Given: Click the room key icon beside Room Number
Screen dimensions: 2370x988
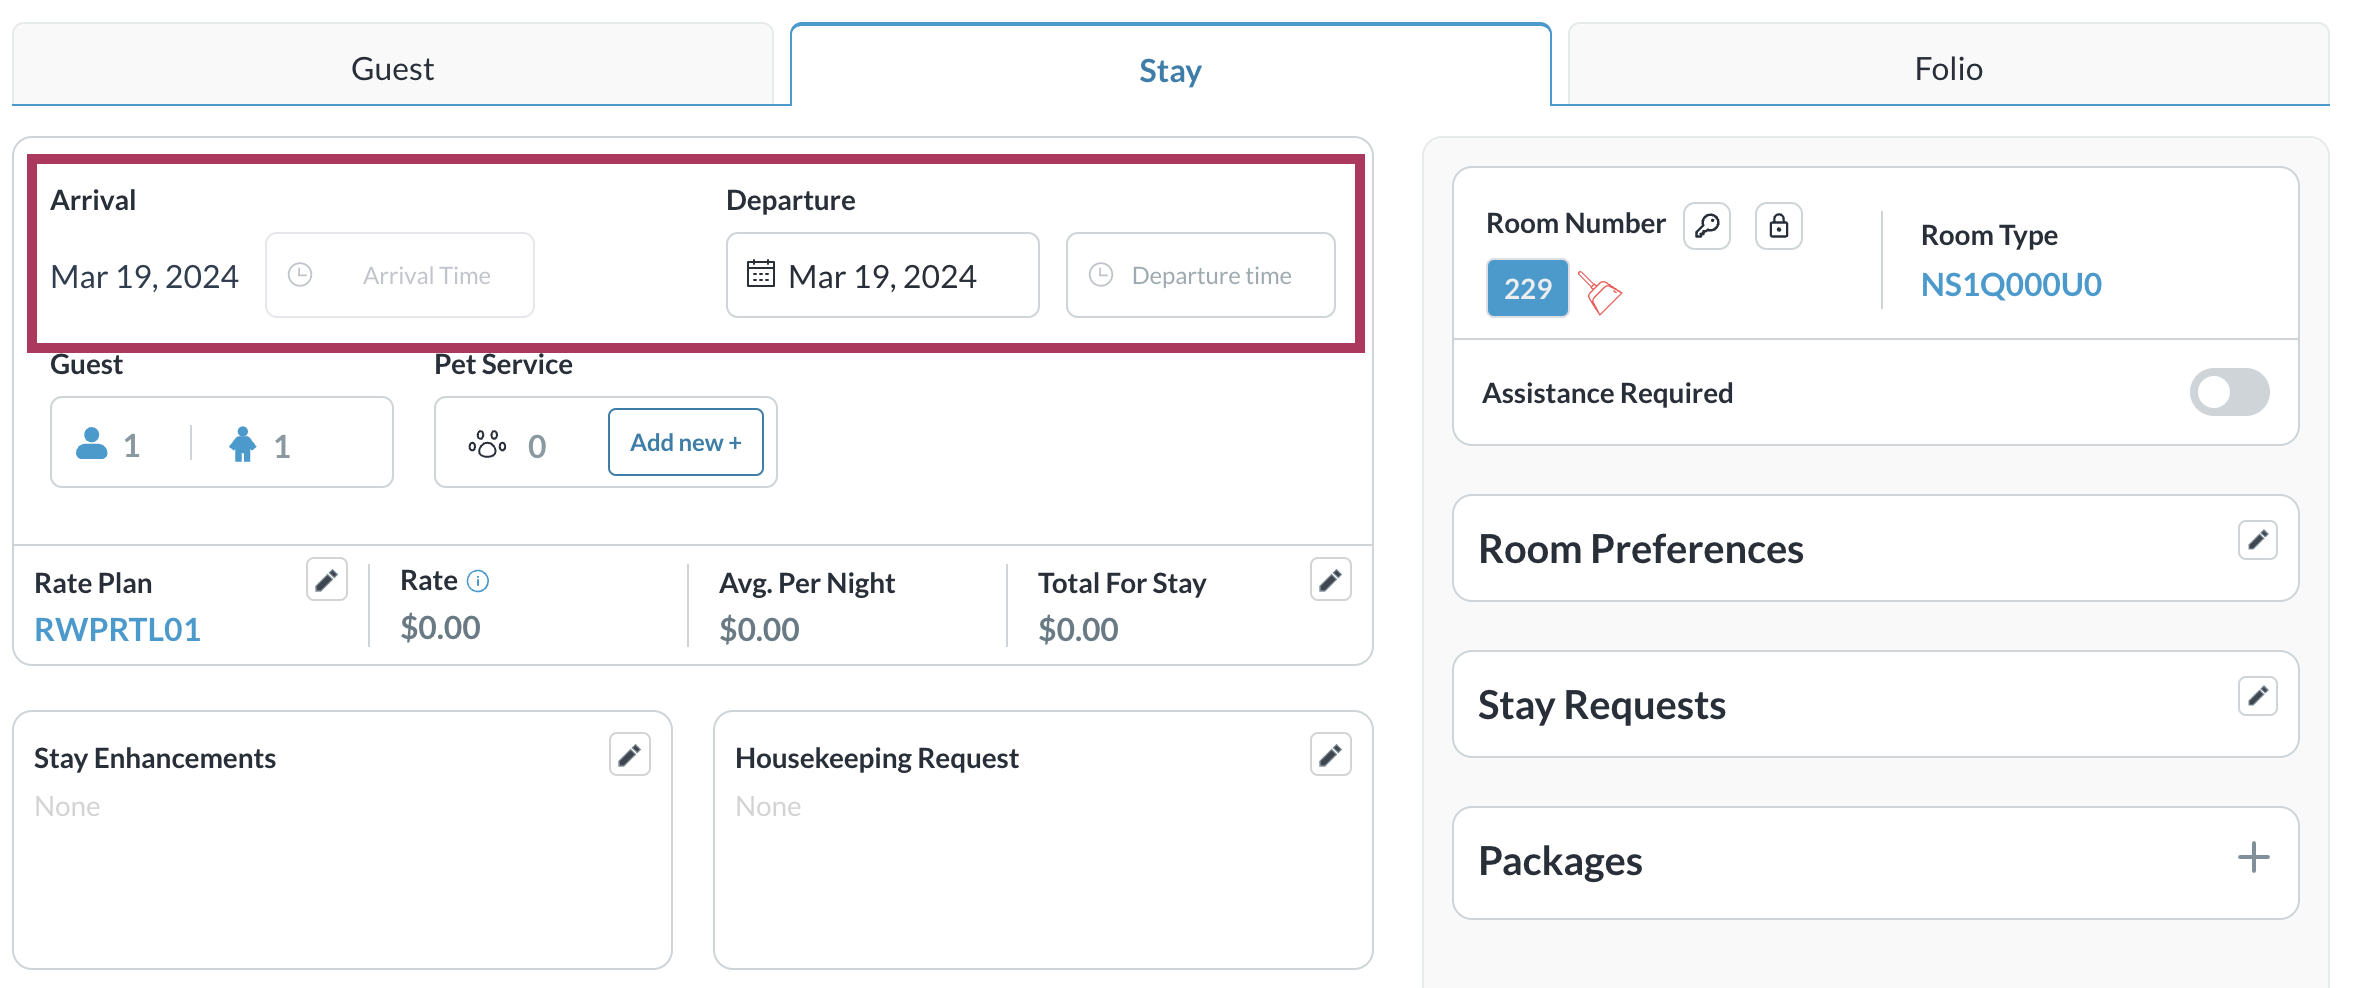Looking at the screenshot, I should 1706,226.
